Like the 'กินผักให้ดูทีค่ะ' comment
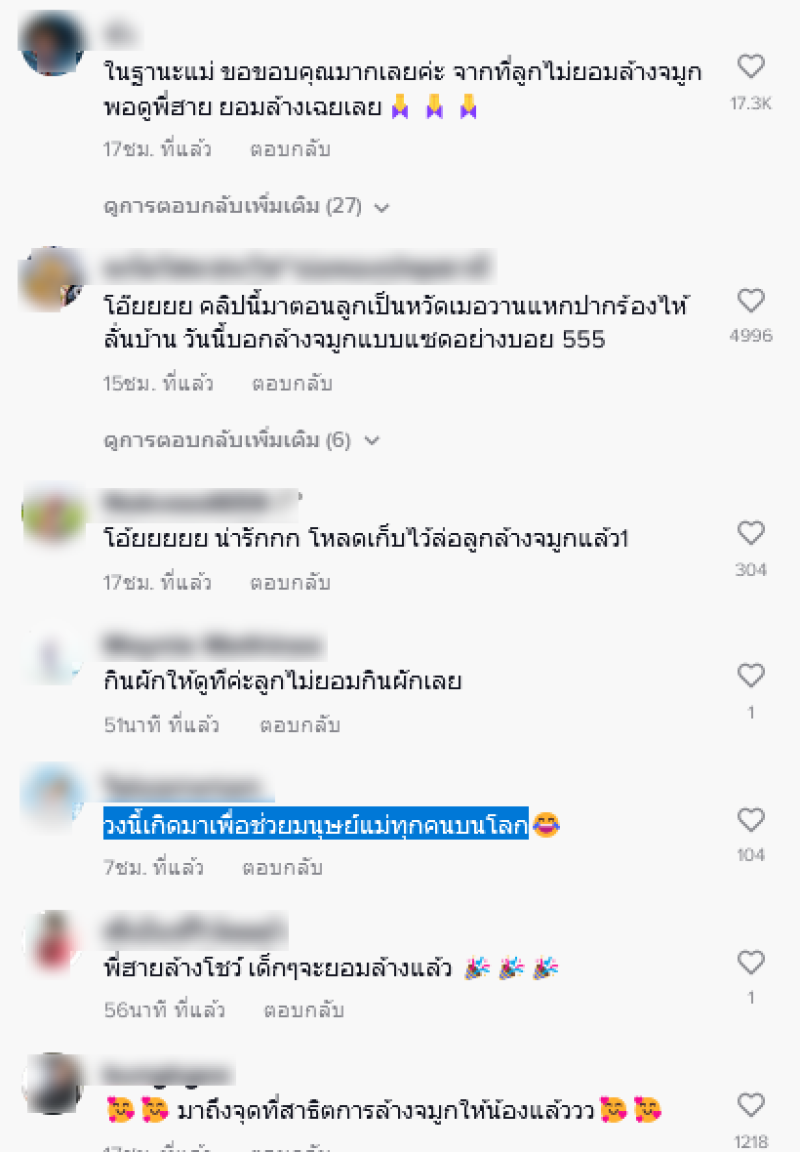Viewport: 800px width, 1152px height. point(751,675)
